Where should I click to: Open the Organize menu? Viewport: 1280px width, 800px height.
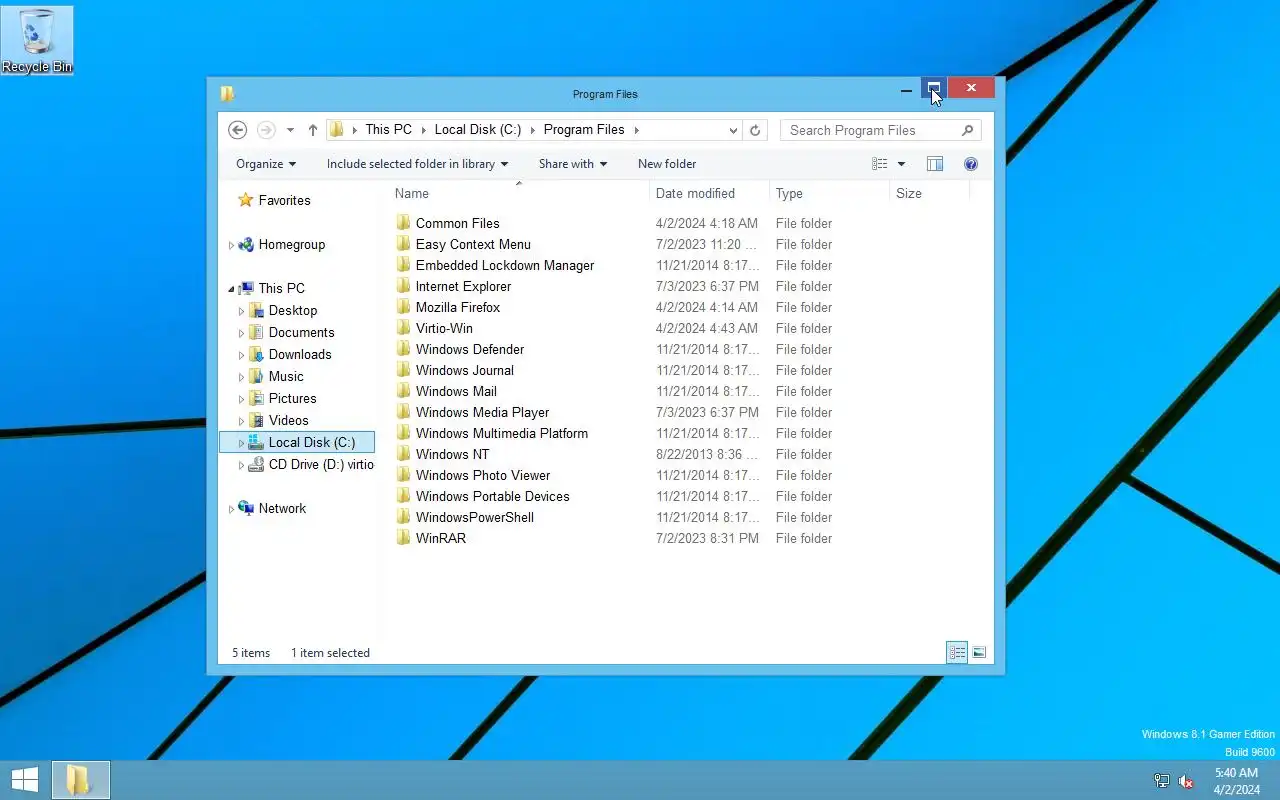coord(266,164)
